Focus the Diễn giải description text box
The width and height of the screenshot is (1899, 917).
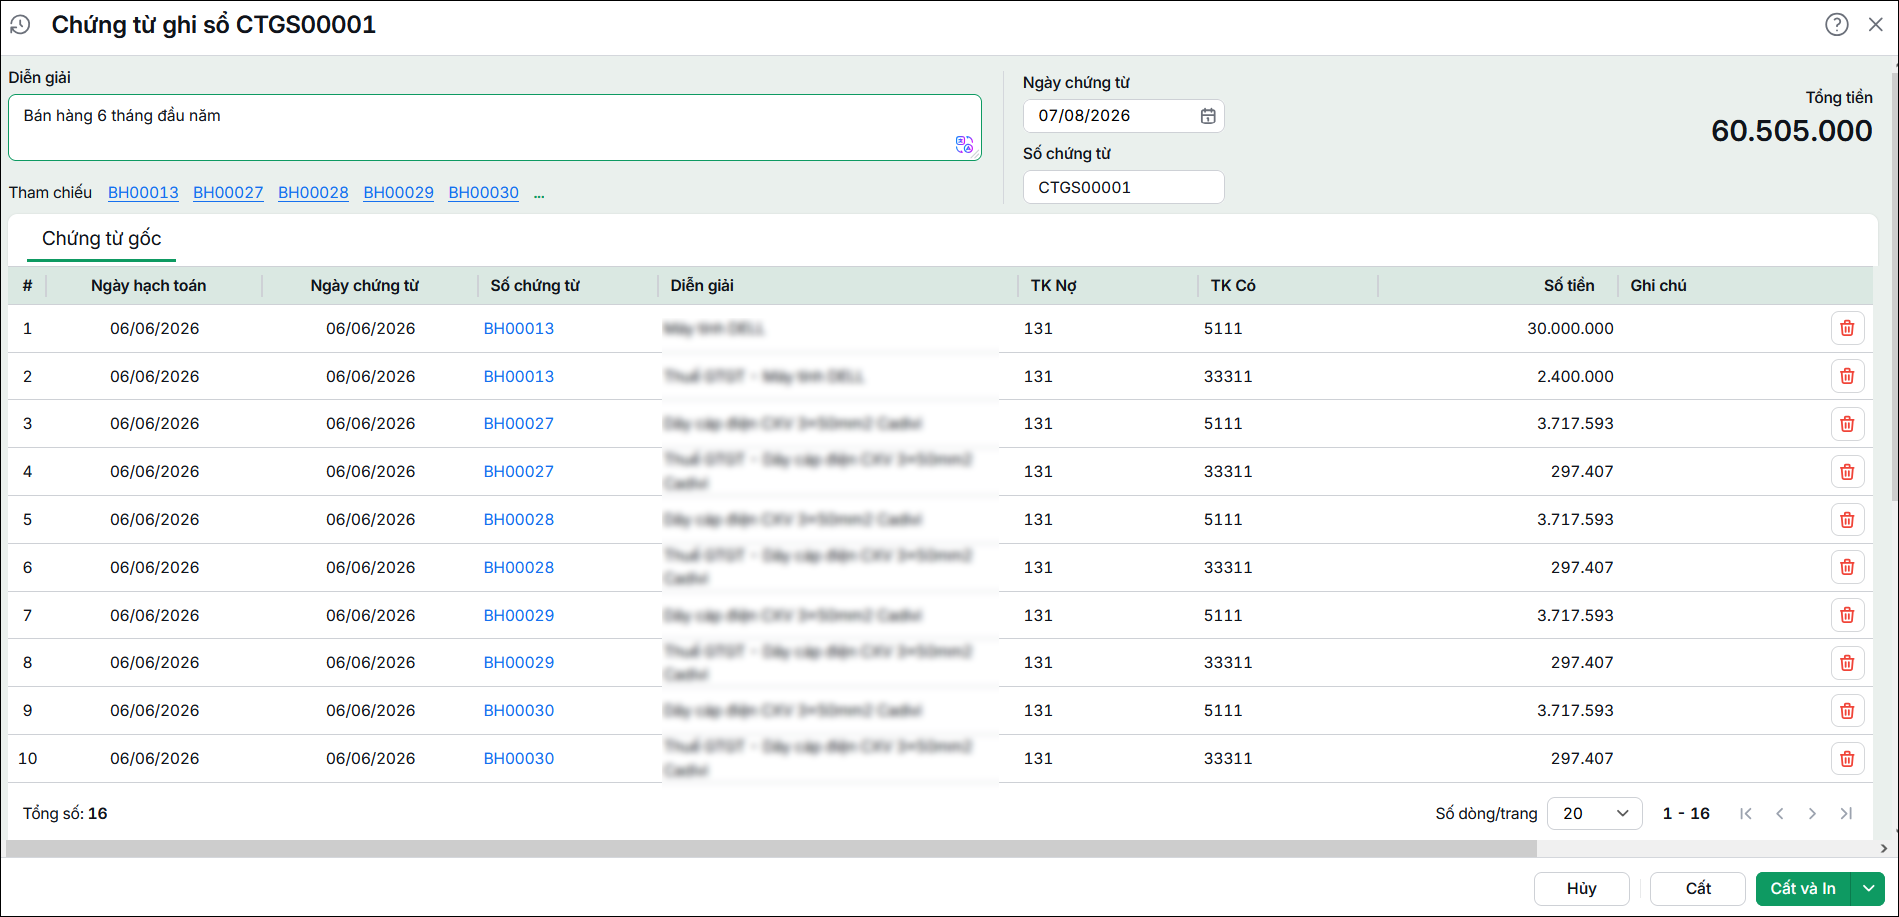(x=495, y=127)
